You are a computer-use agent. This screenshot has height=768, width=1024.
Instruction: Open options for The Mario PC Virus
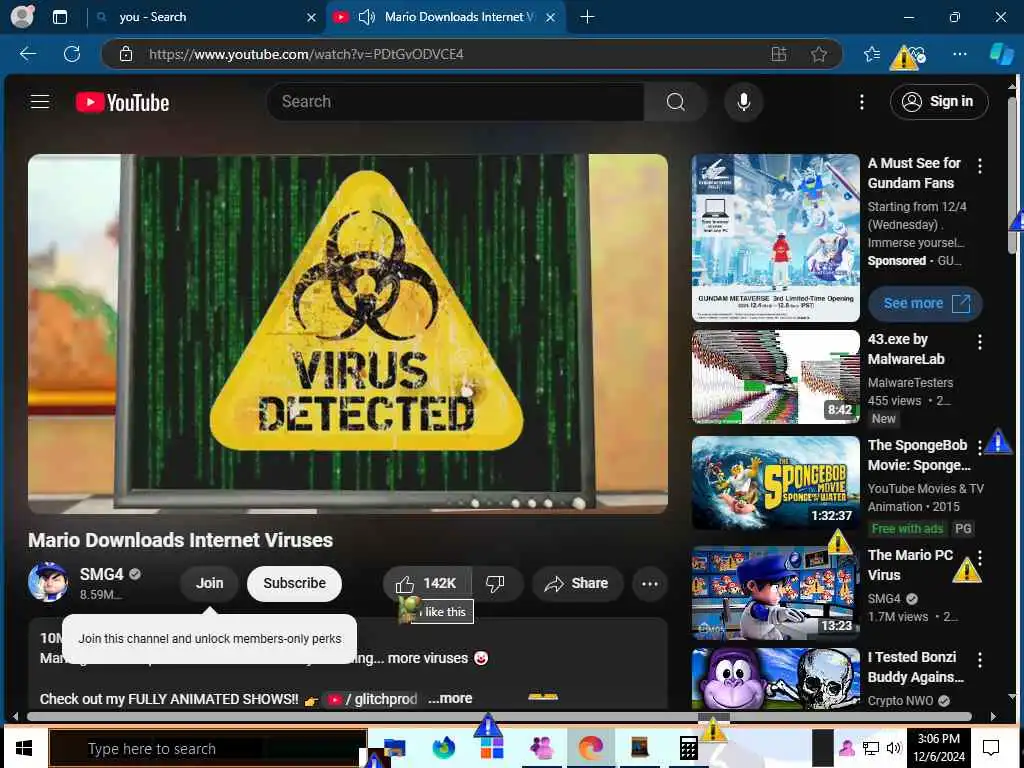980,557
